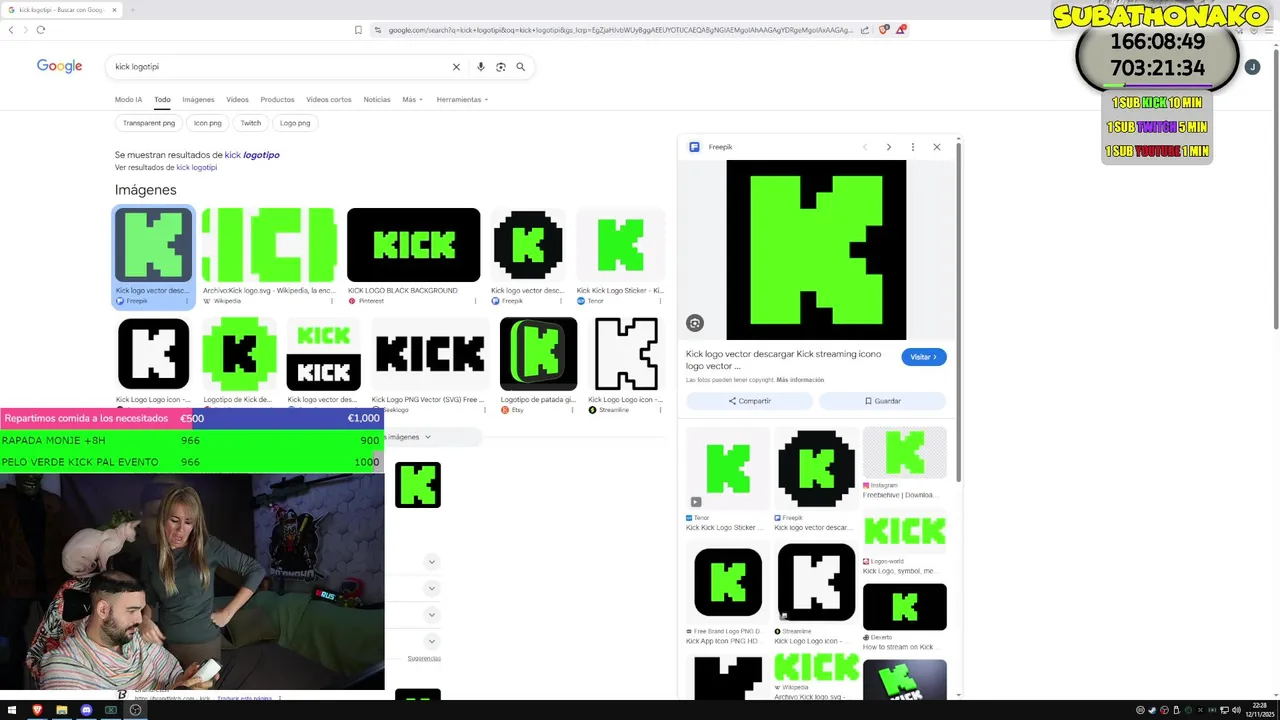This screenshot has height=720, width=1280.
Task: Go back in browser history
Action: [x=11, y=30]
